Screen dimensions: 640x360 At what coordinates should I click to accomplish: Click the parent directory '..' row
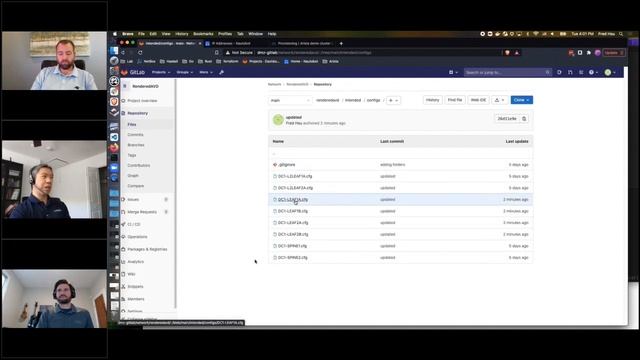[x=400, y=153]
